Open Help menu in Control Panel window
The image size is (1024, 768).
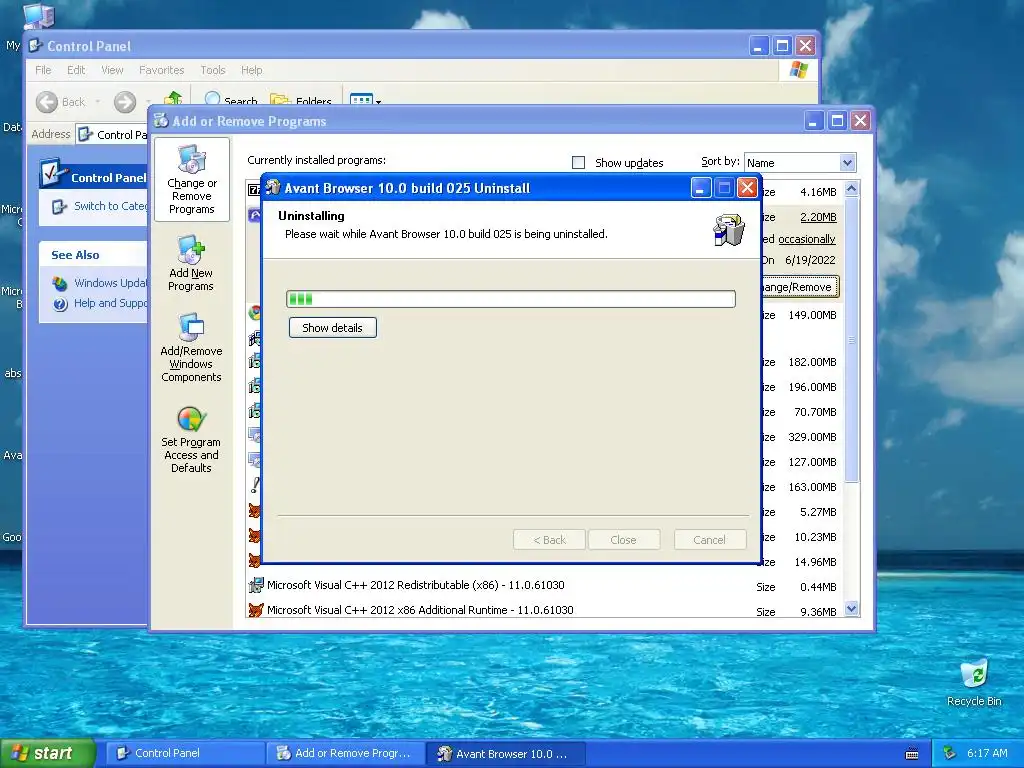point(251,70)
